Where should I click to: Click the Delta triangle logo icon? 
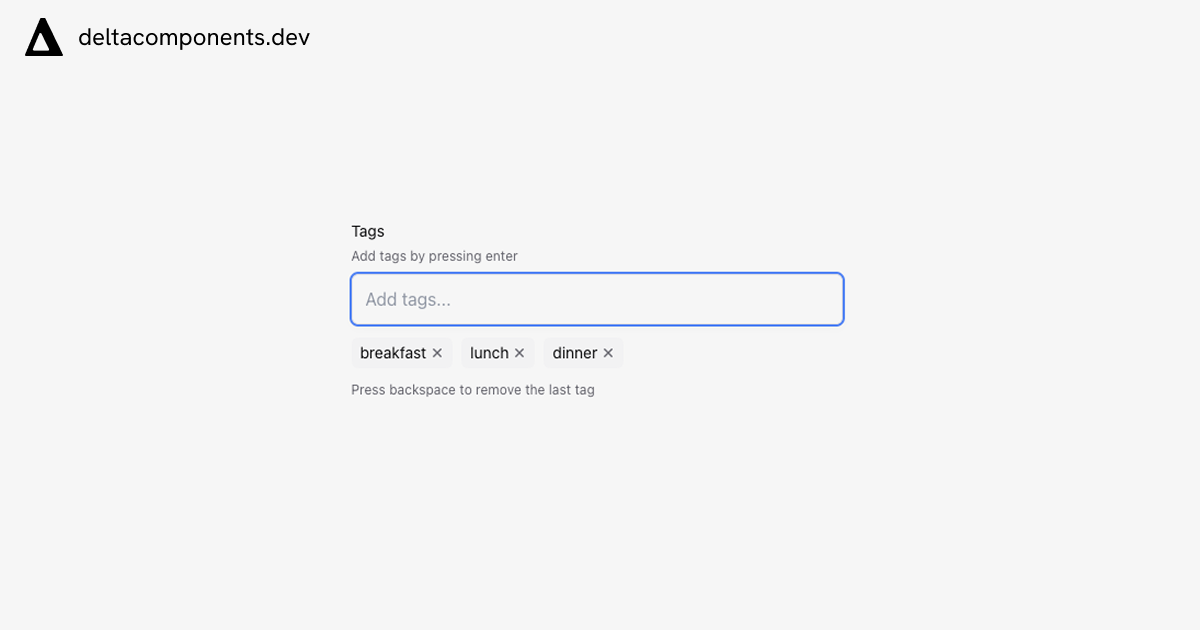click(44, 38)
